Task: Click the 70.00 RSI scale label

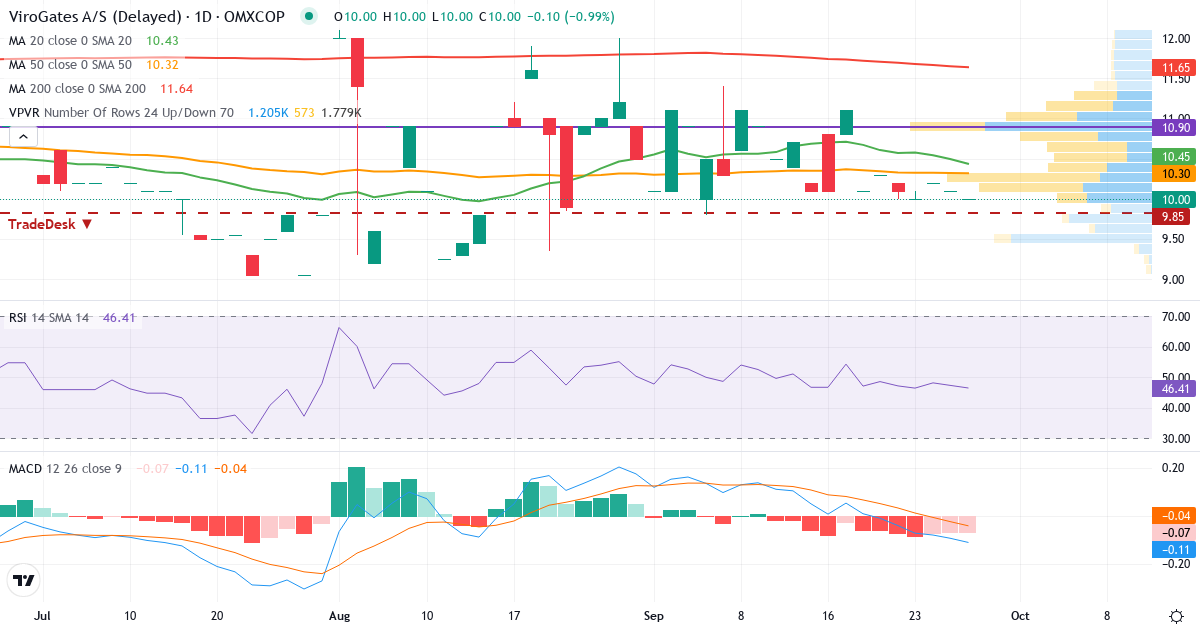Action: (1175, 317)
